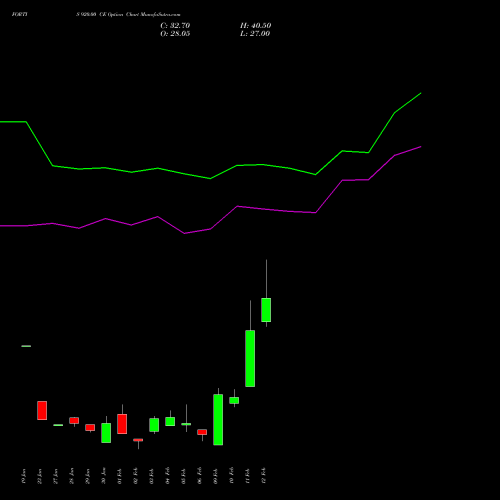Select the 30 Jan date label

pos(104,476)
